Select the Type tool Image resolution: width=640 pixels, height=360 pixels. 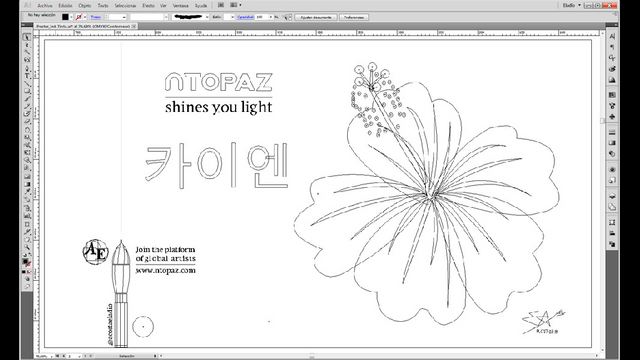27,76
